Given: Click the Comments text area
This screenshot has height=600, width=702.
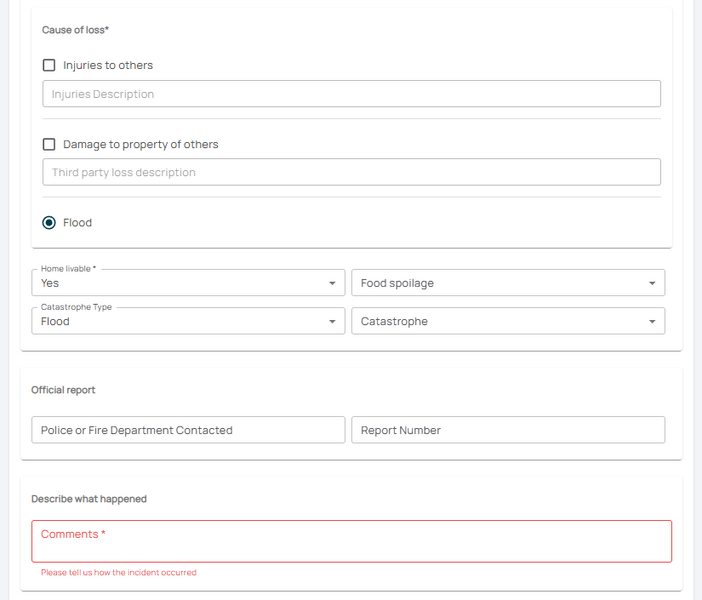Looking at the screenshot, I should 351,541.
